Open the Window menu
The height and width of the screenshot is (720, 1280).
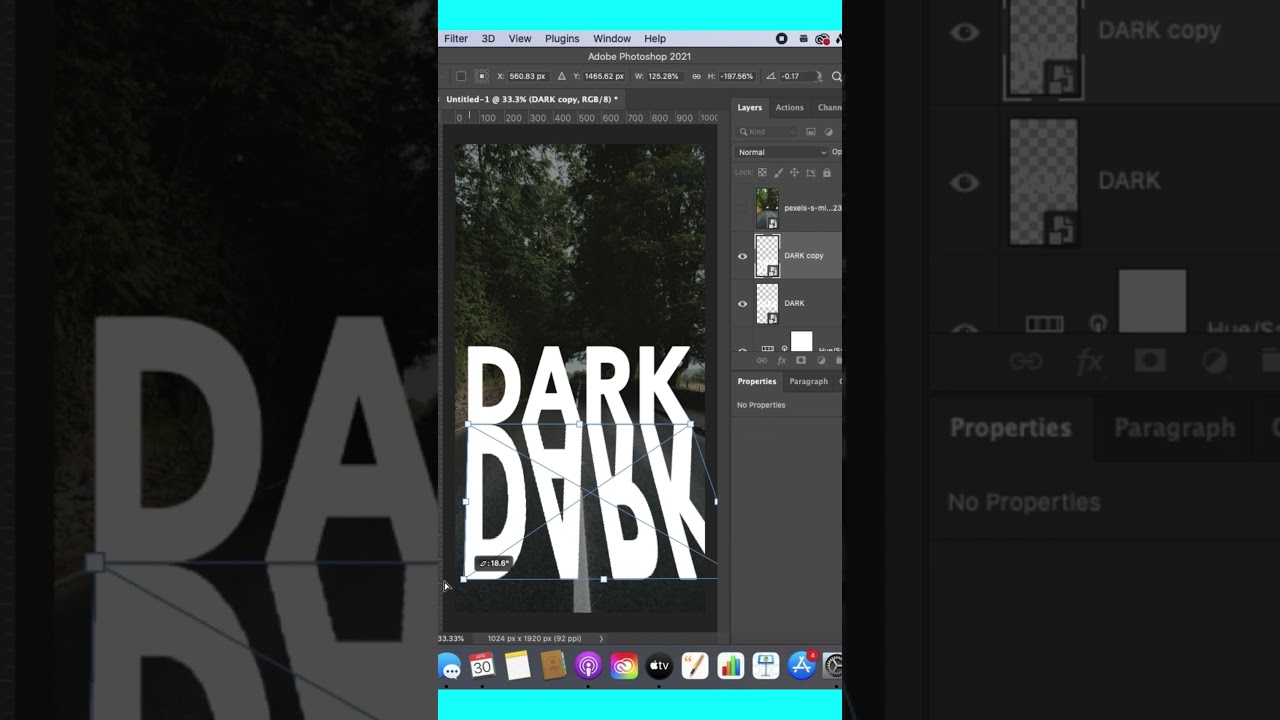click(612, 39)
